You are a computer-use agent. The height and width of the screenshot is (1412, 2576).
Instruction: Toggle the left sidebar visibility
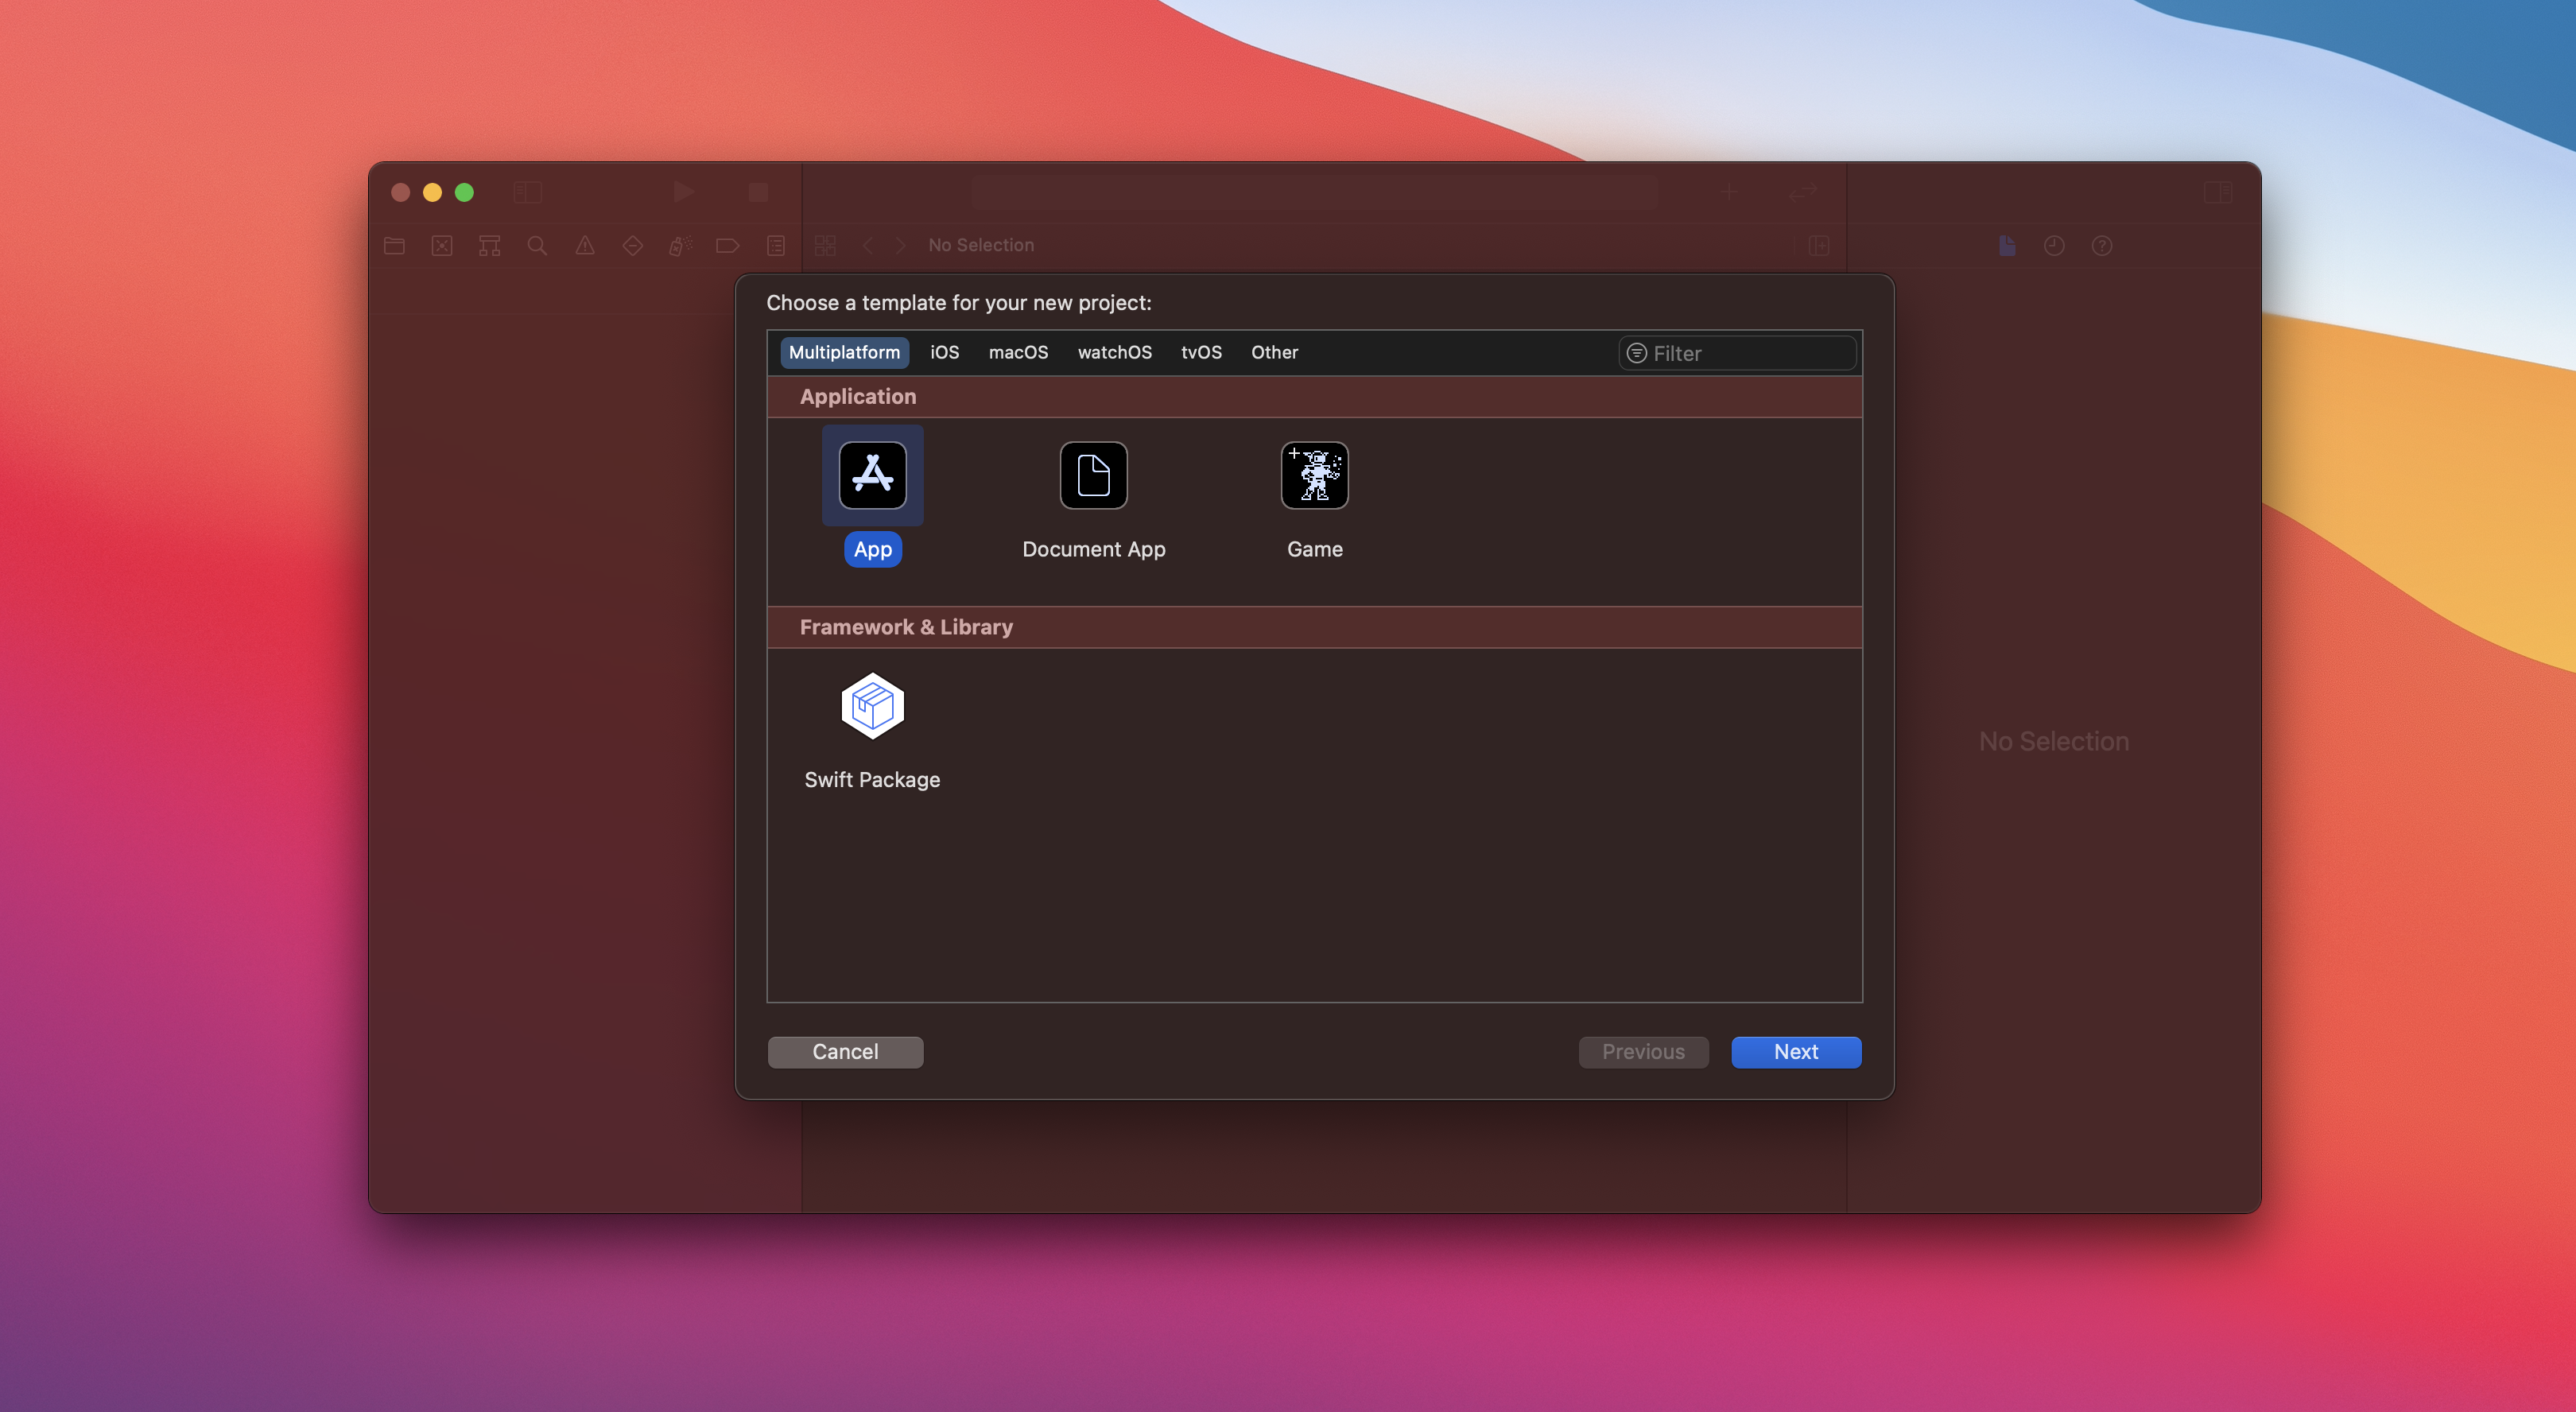point(528,192)
